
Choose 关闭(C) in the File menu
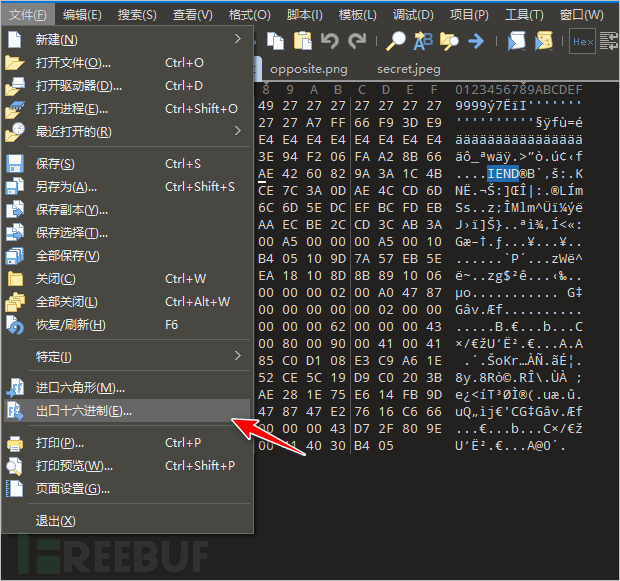127,279
